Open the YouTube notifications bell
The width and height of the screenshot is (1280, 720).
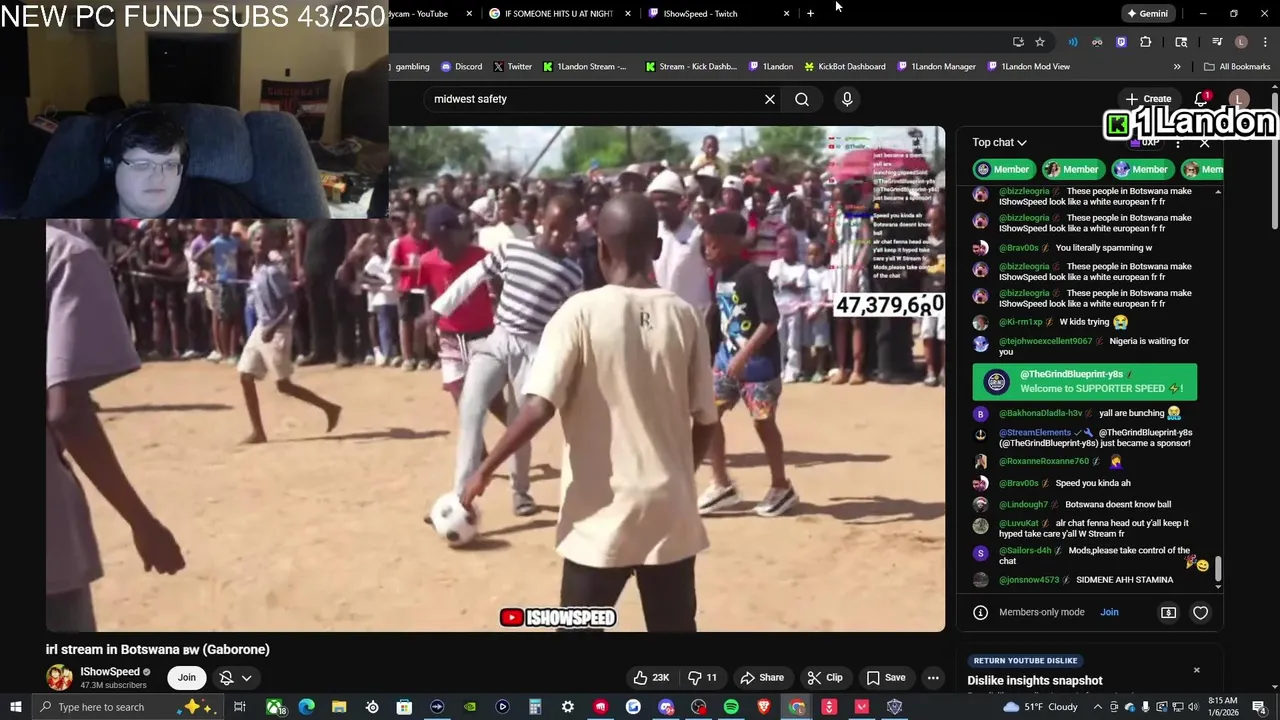pyautogui.click(x=1202, y=99)
